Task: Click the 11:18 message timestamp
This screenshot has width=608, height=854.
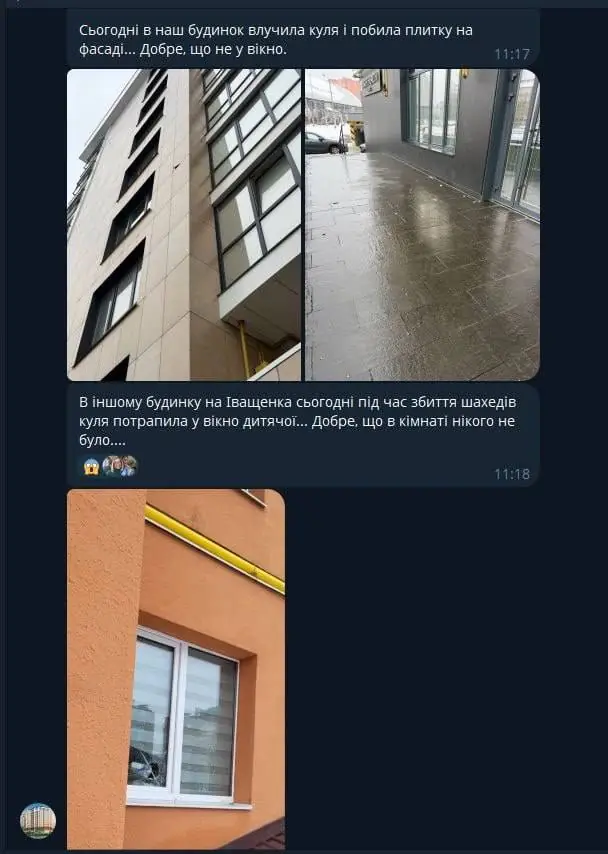Action: point(512,474)
